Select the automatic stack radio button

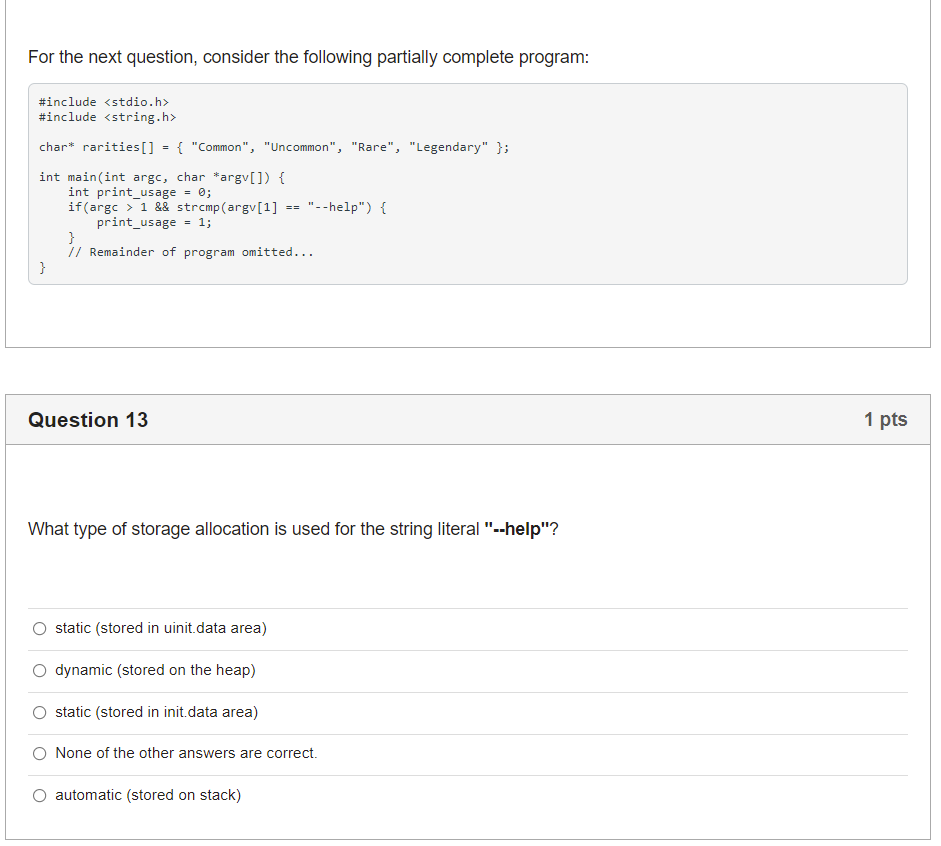[x=39, y=796]
